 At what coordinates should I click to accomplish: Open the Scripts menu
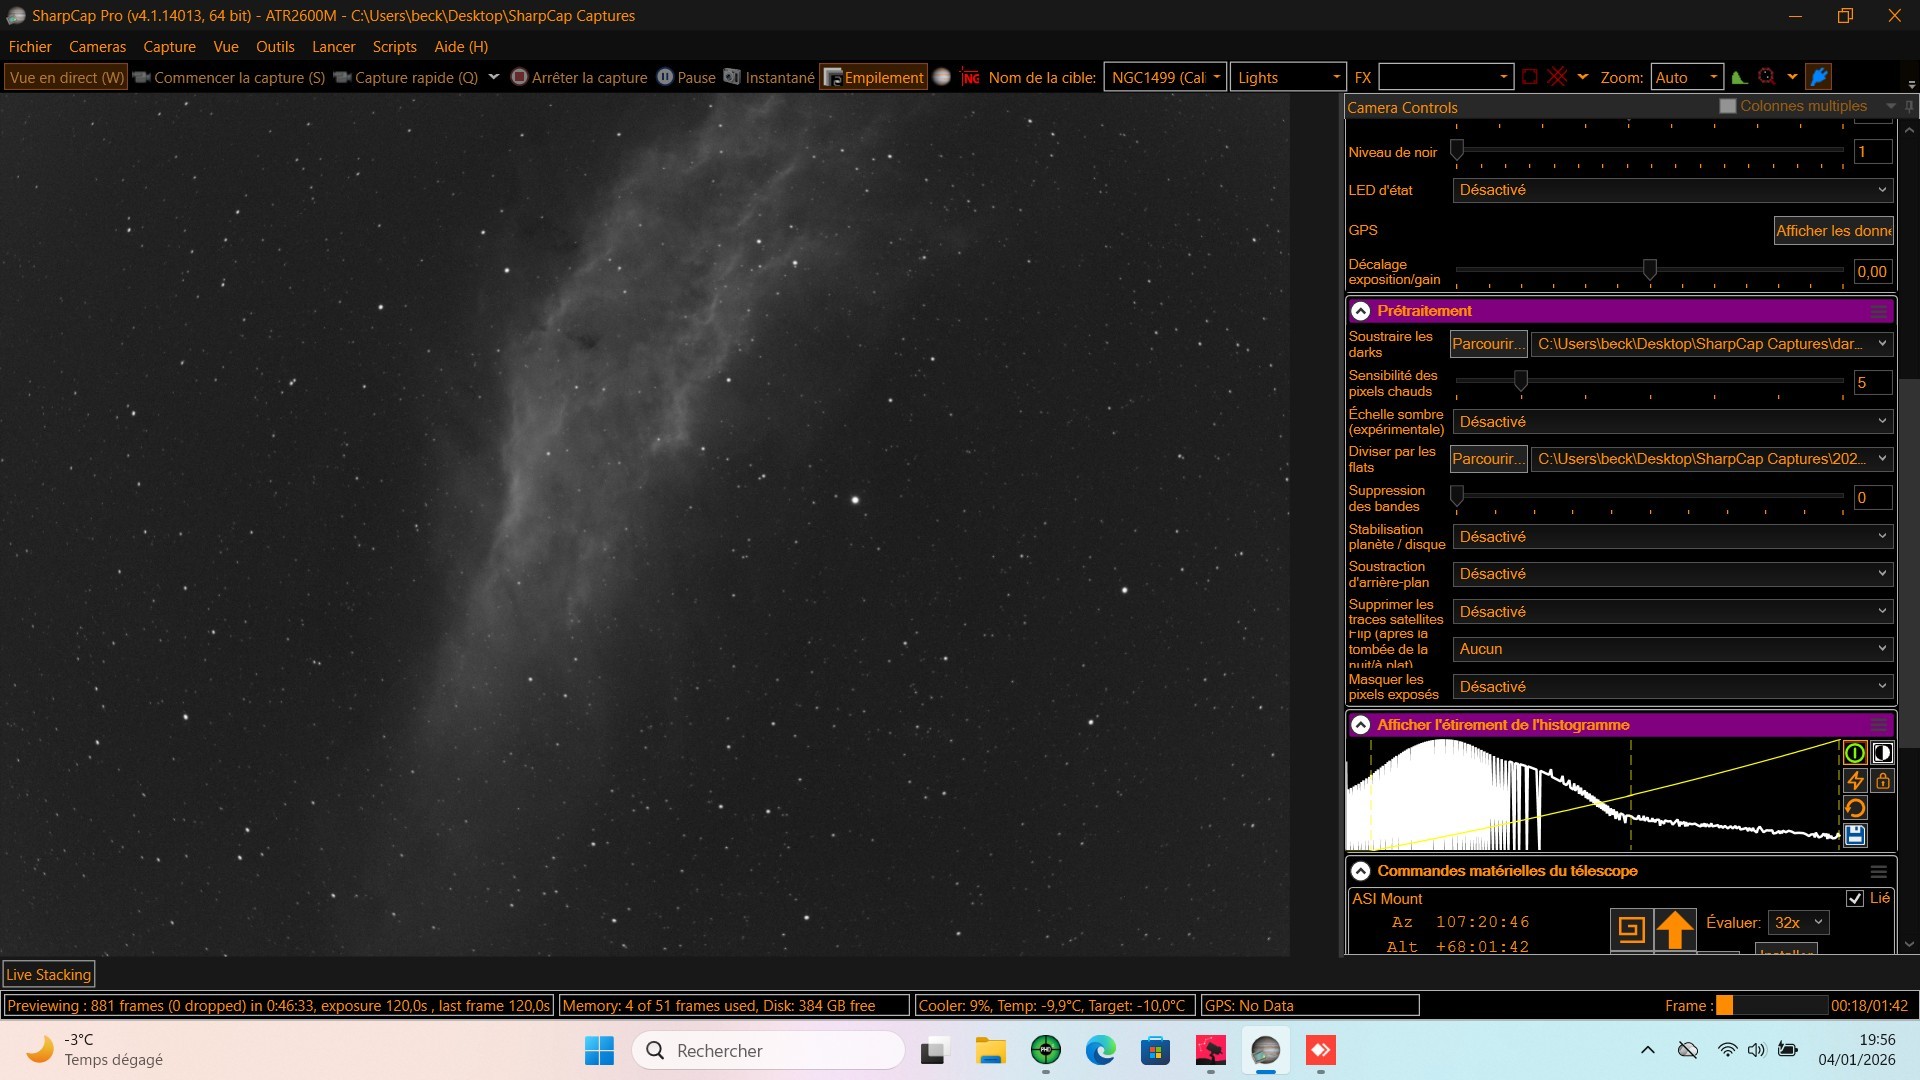pyautogui.click(x=394, y=47)
